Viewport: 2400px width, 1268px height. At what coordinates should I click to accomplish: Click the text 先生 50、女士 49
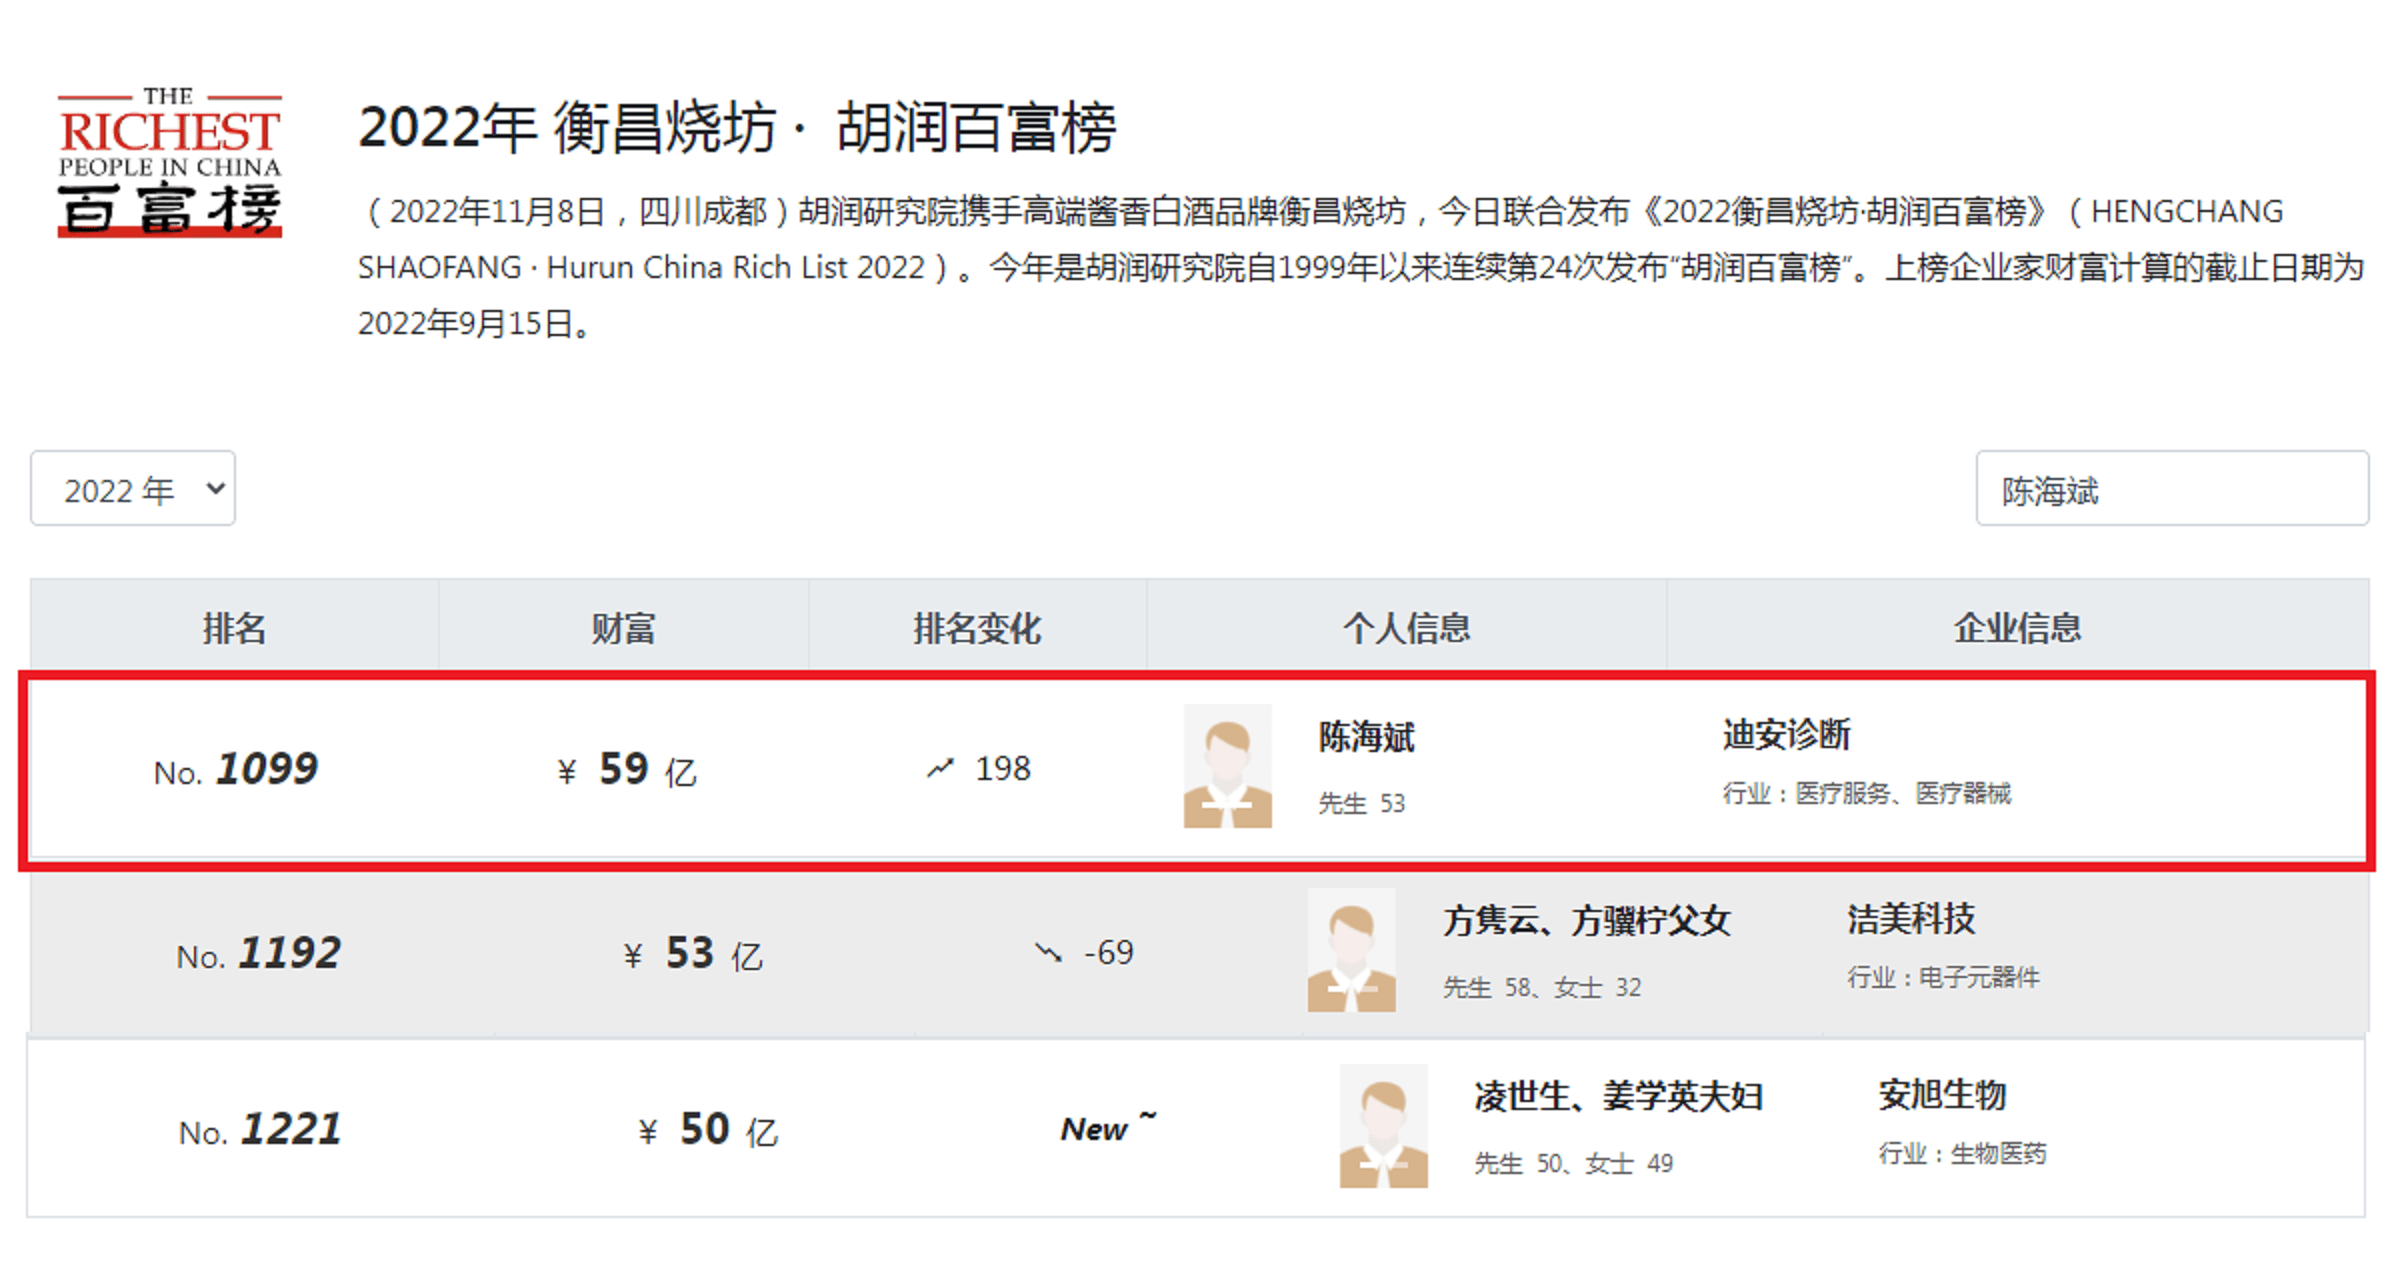click(x=1573, y=1164)
